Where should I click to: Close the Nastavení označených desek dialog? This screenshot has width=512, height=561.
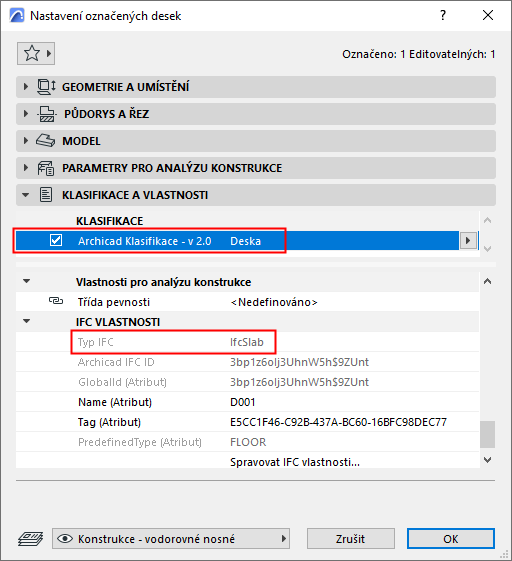pos(488,15)
